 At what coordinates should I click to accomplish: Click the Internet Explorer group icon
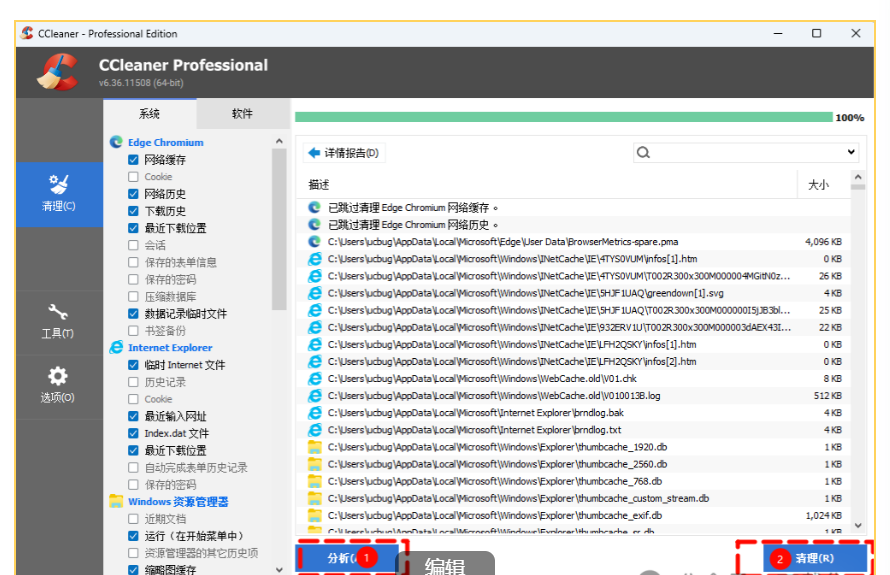(116, 347)
